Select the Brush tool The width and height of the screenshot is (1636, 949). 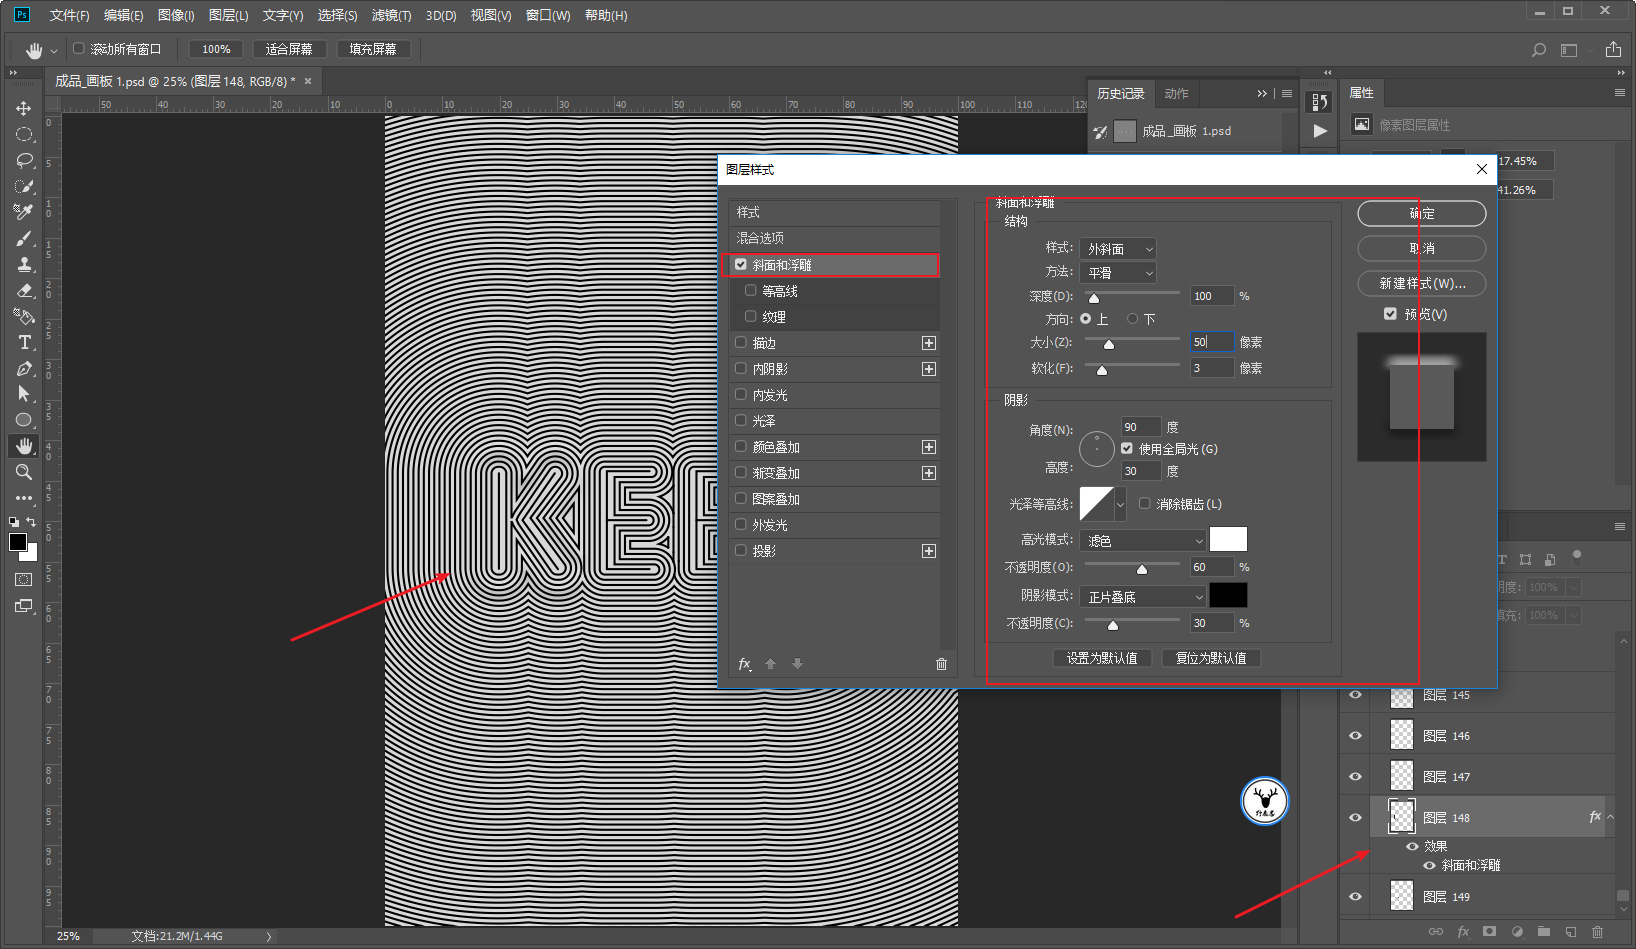pyautogui.click(x=24, y=238)
